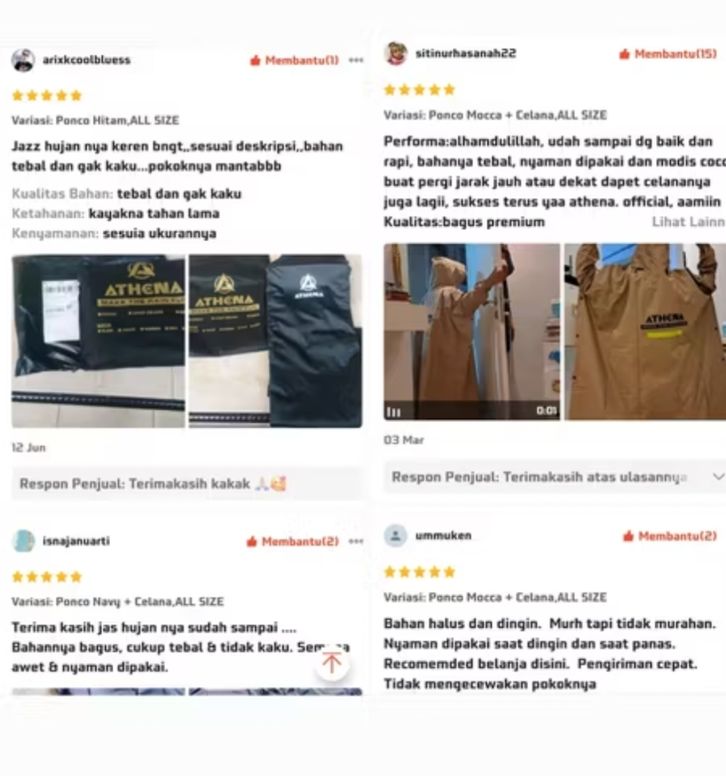Image resolution: width=726 pixels, height=776 pixels.
Task: View mocca poncho Athena logo photo
Action: click(x=645, y=332)
